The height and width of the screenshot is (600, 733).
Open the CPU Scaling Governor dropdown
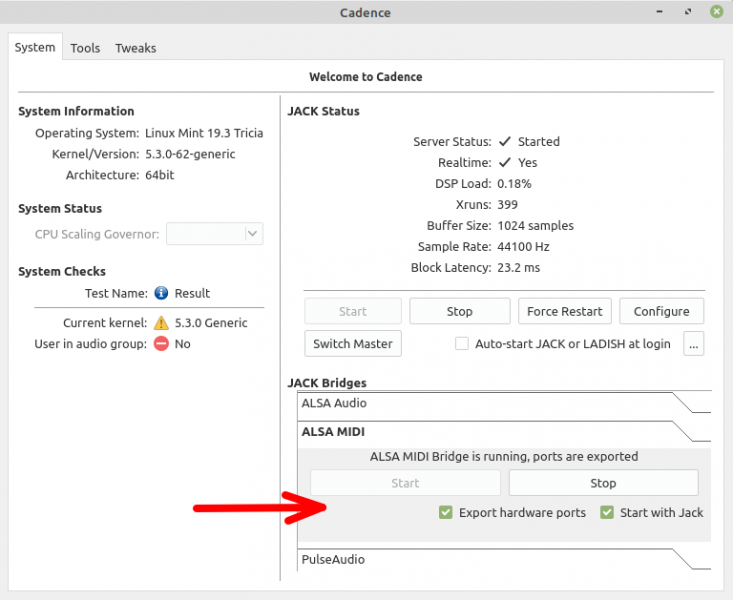tap(215, 234)
